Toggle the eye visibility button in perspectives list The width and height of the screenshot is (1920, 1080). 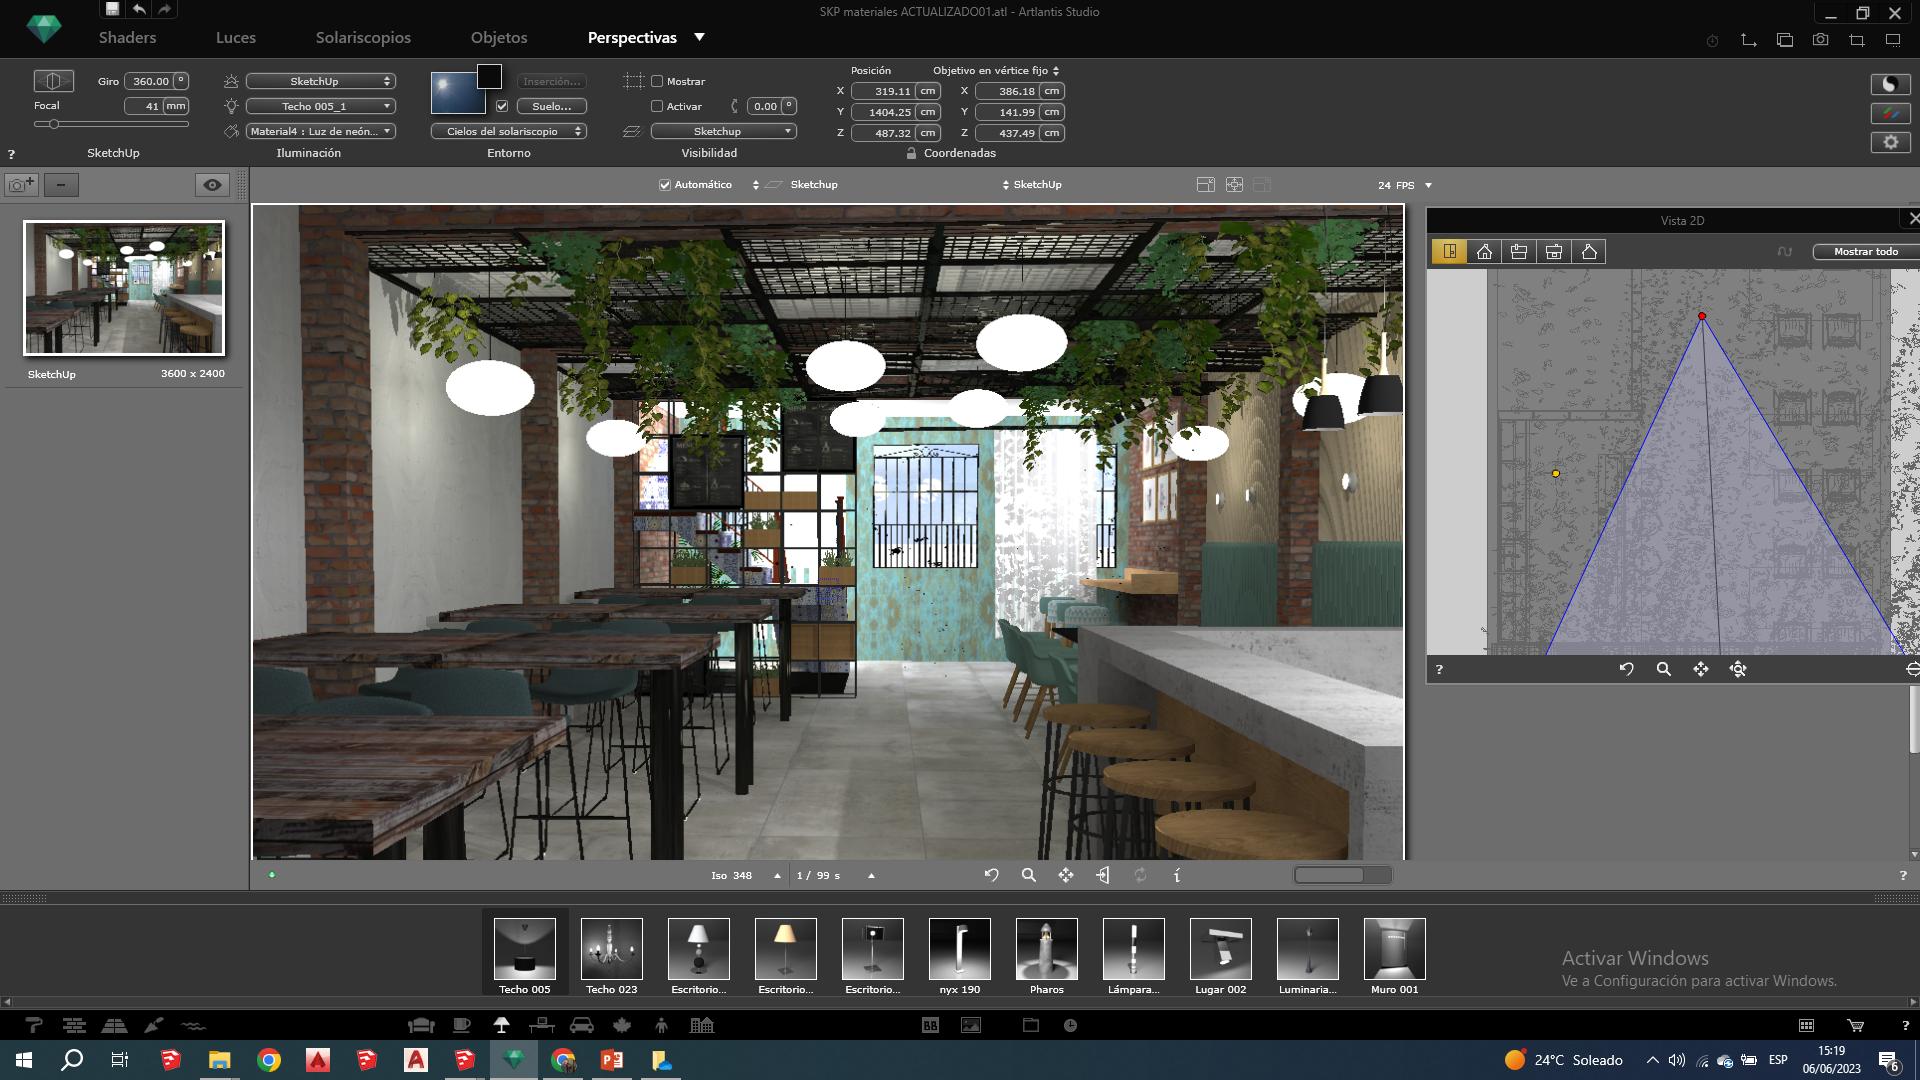[212, 185]
